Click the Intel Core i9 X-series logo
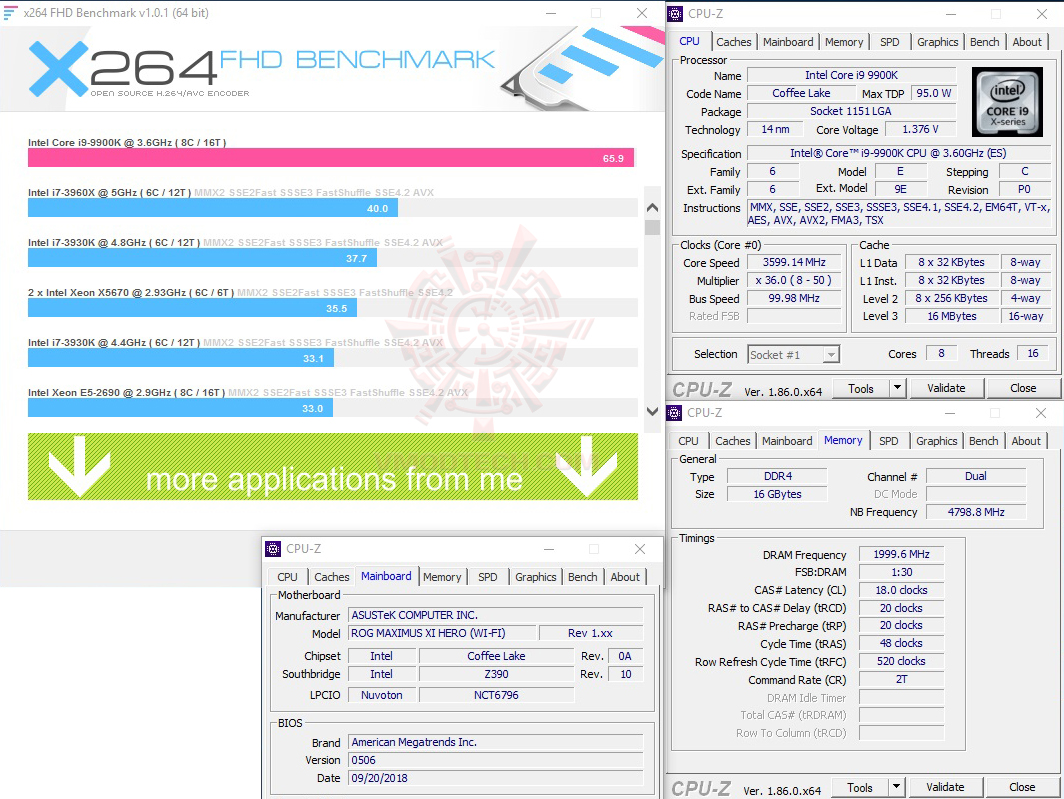This screenshot has height=799, width=1064. tap(1007, 102)
